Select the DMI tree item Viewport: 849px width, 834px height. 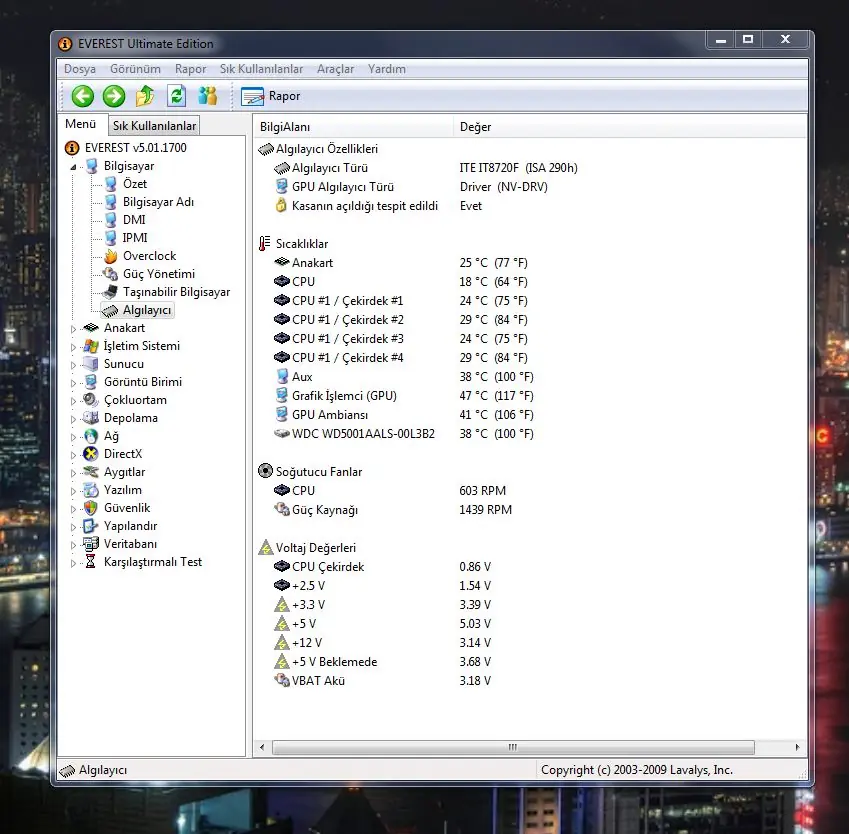(134, 219)
